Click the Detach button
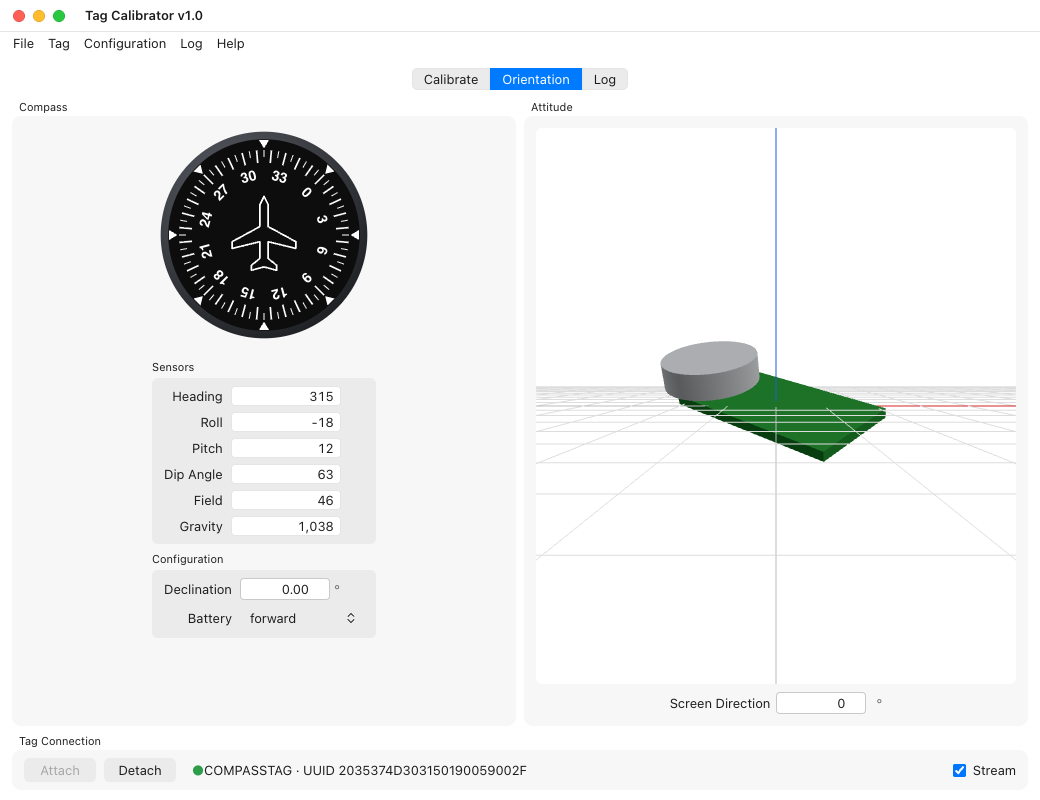 coord(140,770)
